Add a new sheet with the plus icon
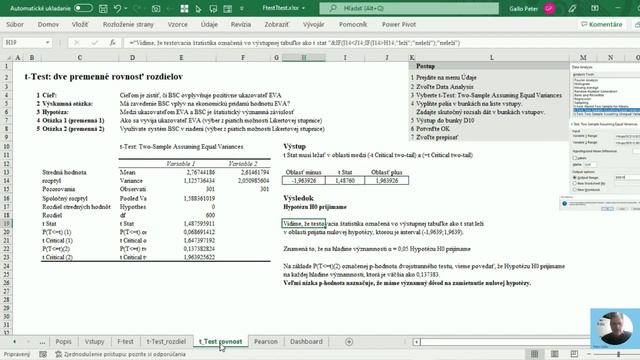 pyautogui.click(x=349, y=342)
